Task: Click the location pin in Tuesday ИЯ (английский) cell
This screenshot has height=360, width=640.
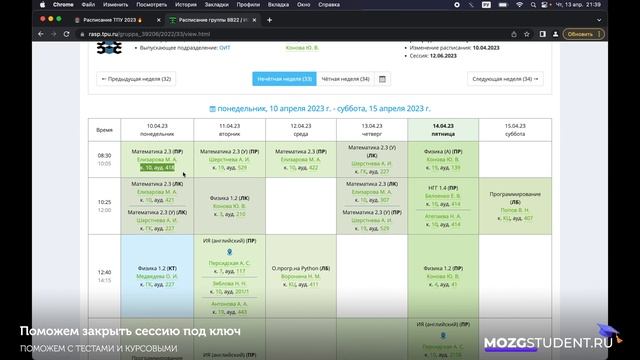Action: [229, 252]
